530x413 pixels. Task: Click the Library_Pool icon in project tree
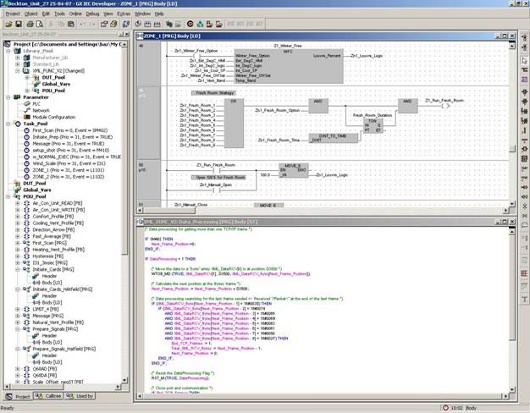17,51
